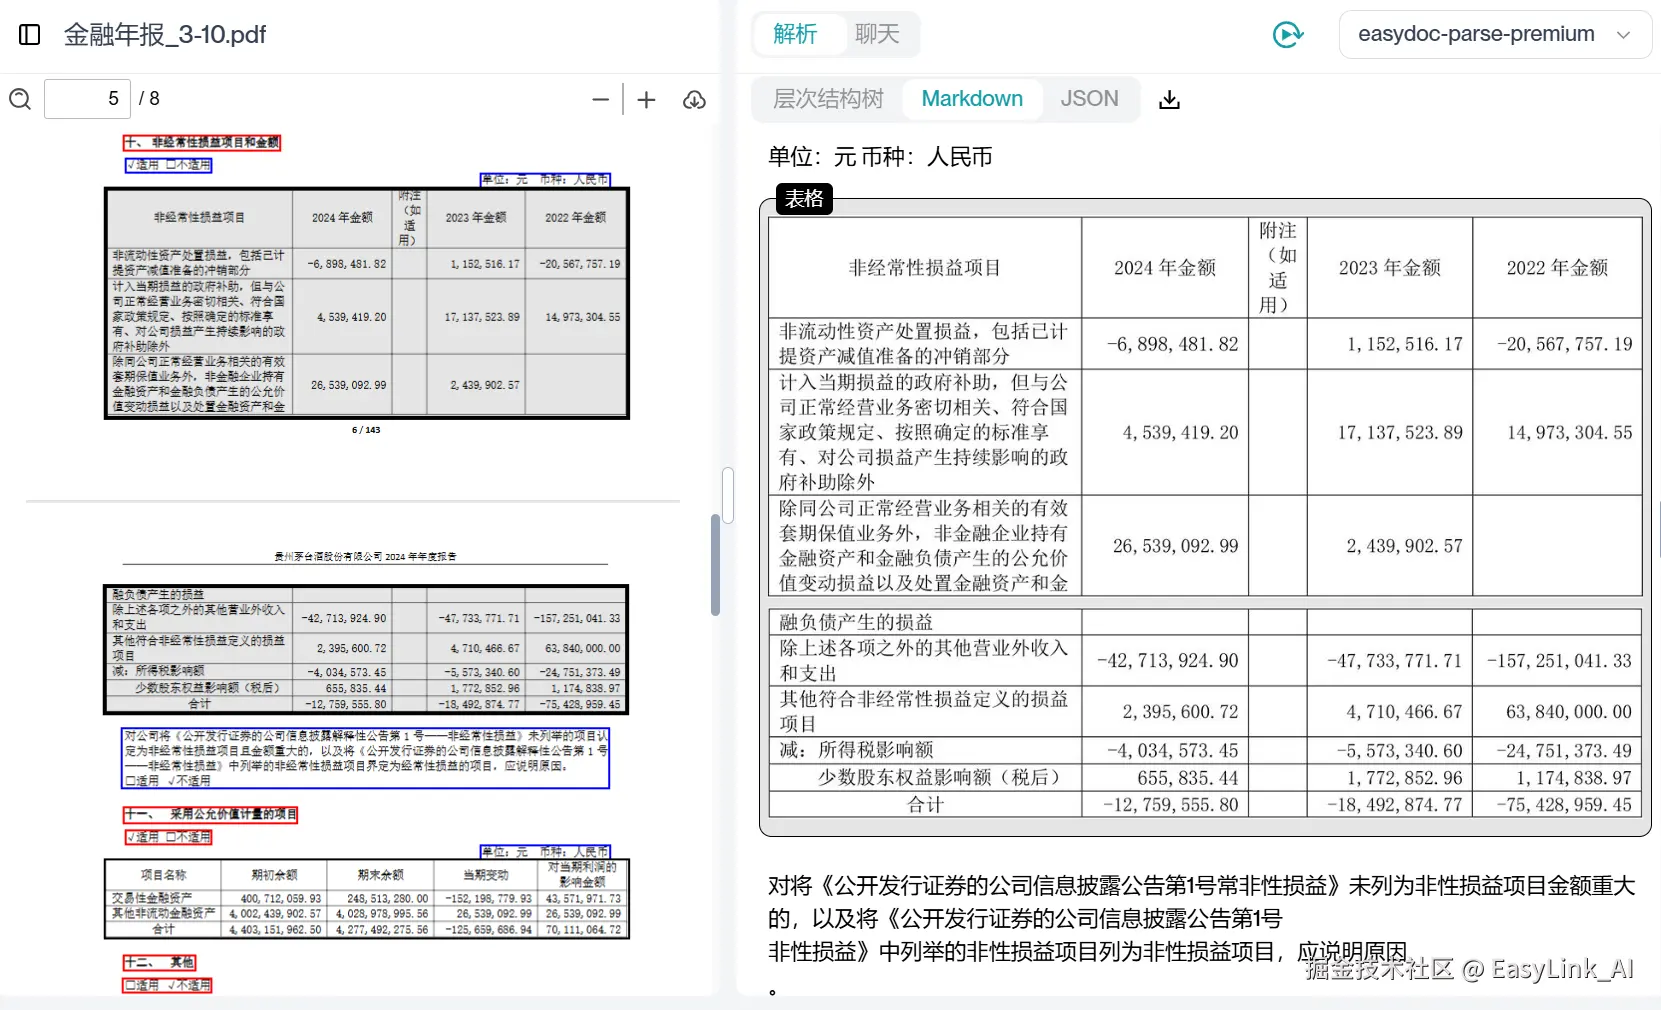Click the value -42, 713, 924. 90
This screenshot has width=1661, height=1010.
1168,661
